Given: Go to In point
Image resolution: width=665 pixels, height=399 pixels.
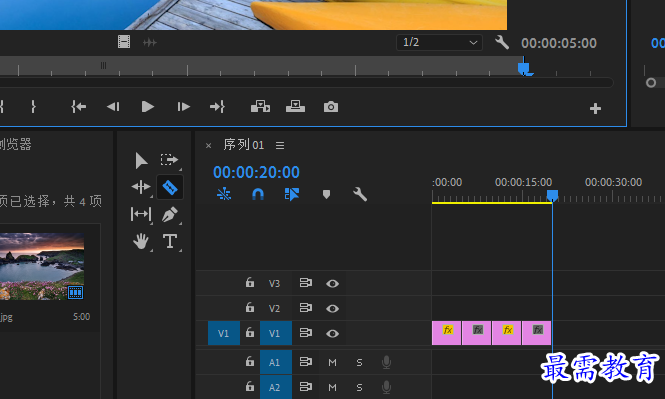Looking at the screenshot, I should point(78,107).
